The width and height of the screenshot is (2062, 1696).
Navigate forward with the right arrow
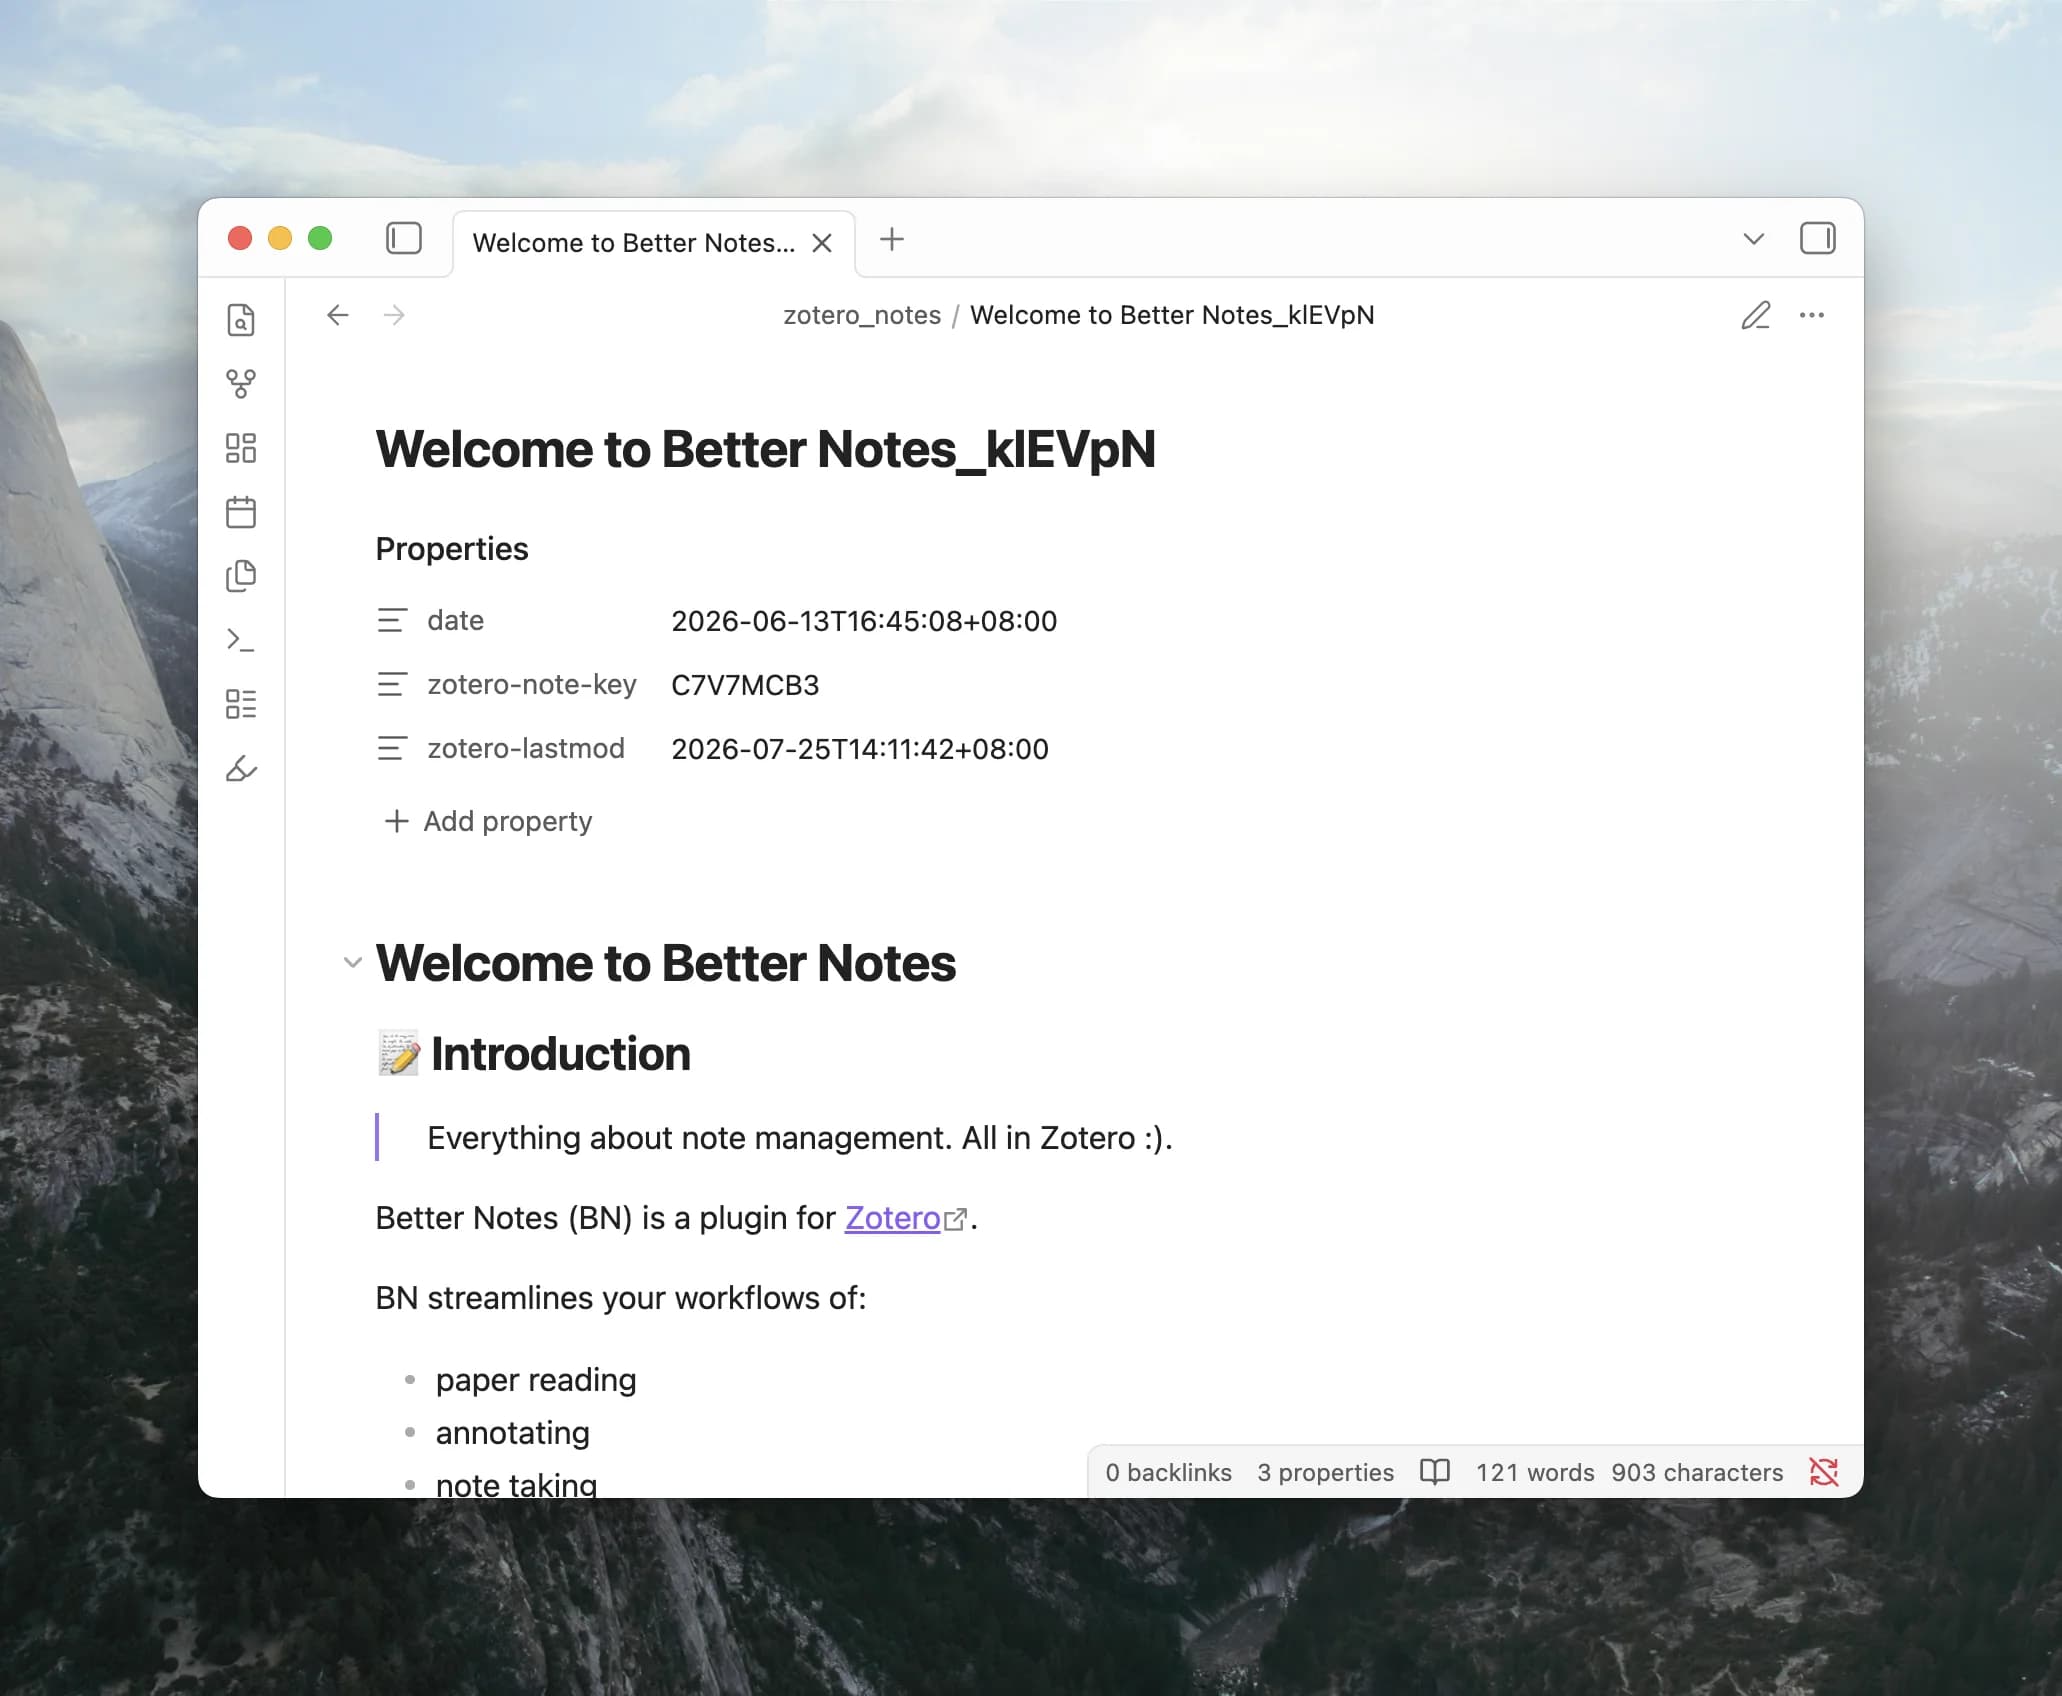394,316
